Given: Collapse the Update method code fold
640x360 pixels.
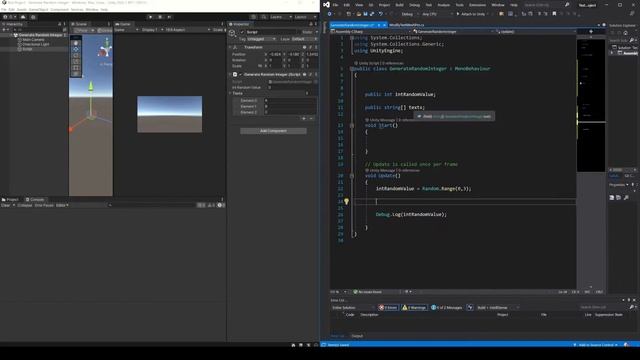Looking at the screenshot, I should 352,176.
